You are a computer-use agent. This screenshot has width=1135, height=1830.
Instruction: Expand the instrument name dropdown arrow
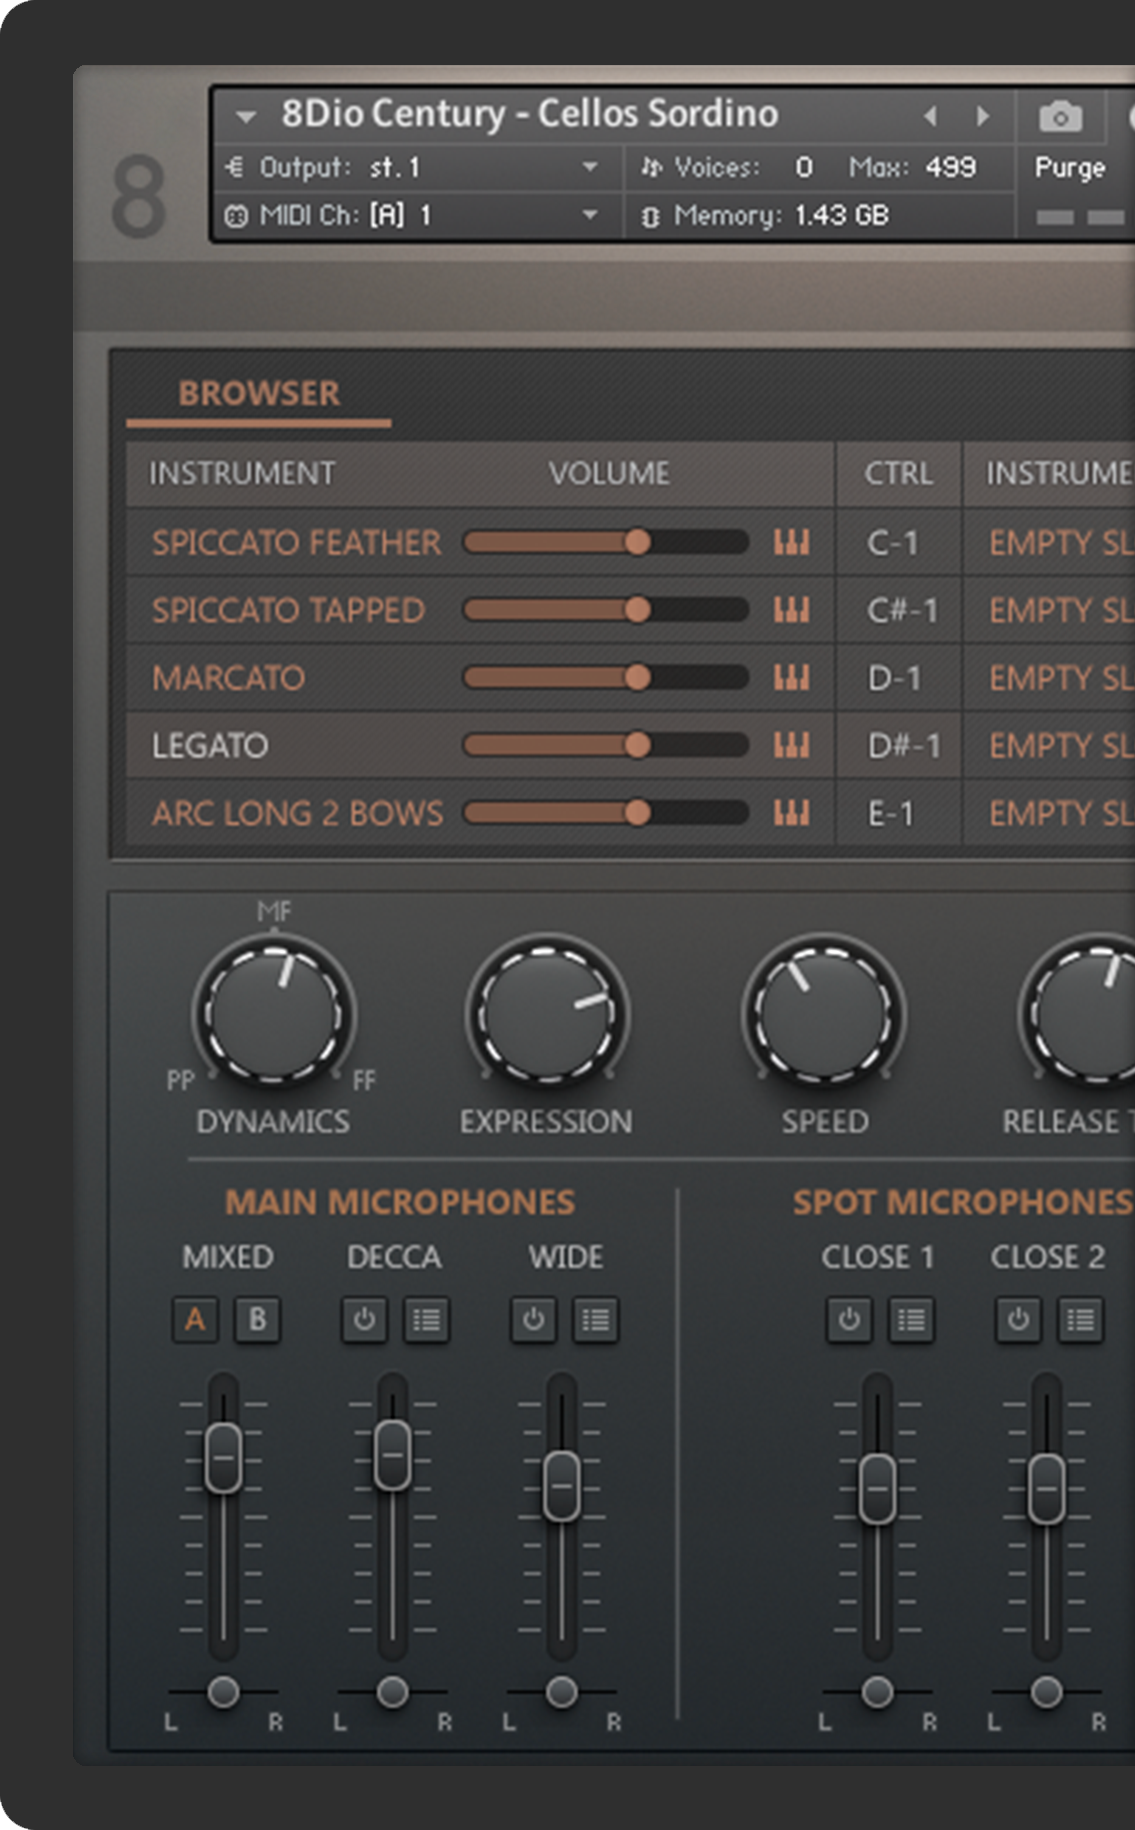click(x=246, y=117)
